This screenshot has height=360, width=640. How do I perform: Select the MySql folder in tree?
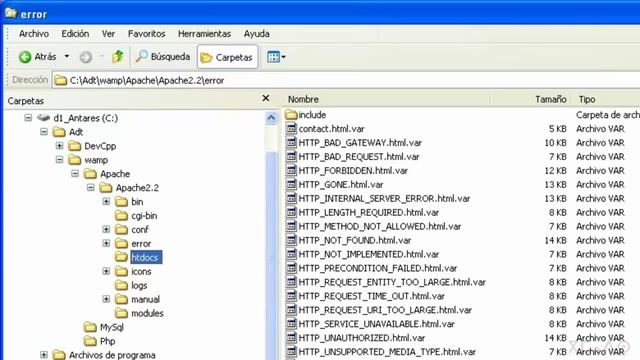pos(111,327)
